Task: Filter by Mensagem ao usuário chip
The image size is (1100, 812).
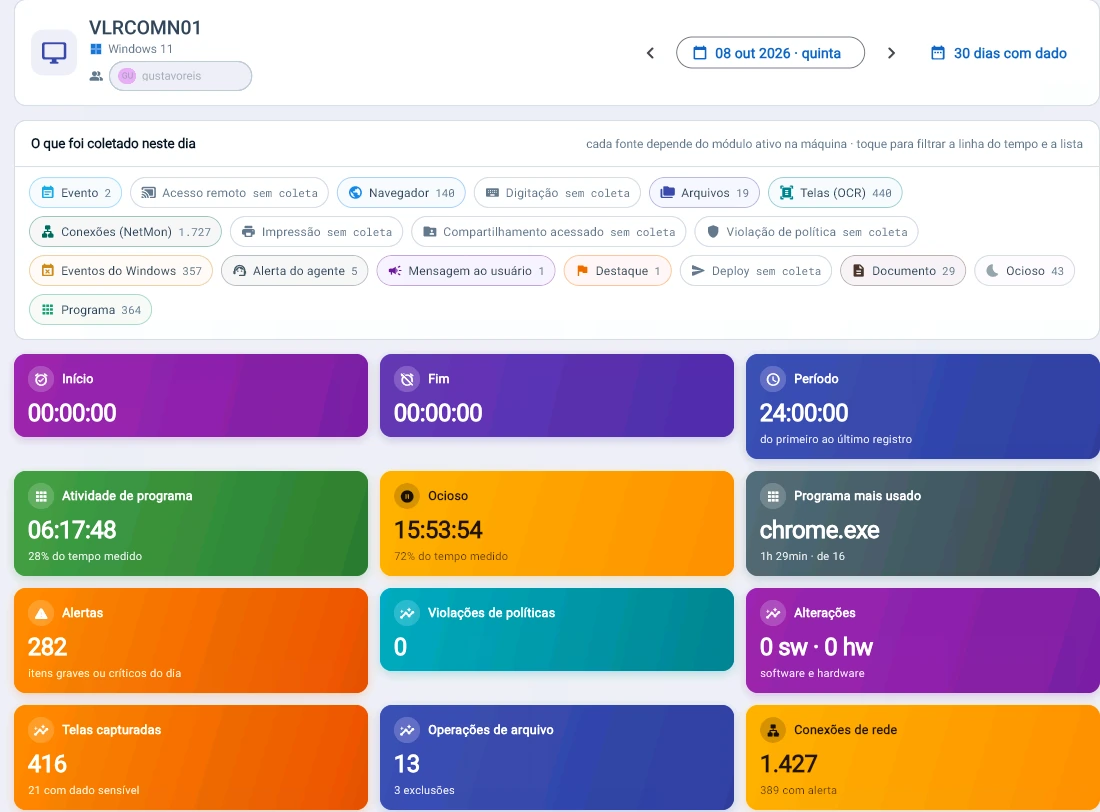Action: point(466,271)
